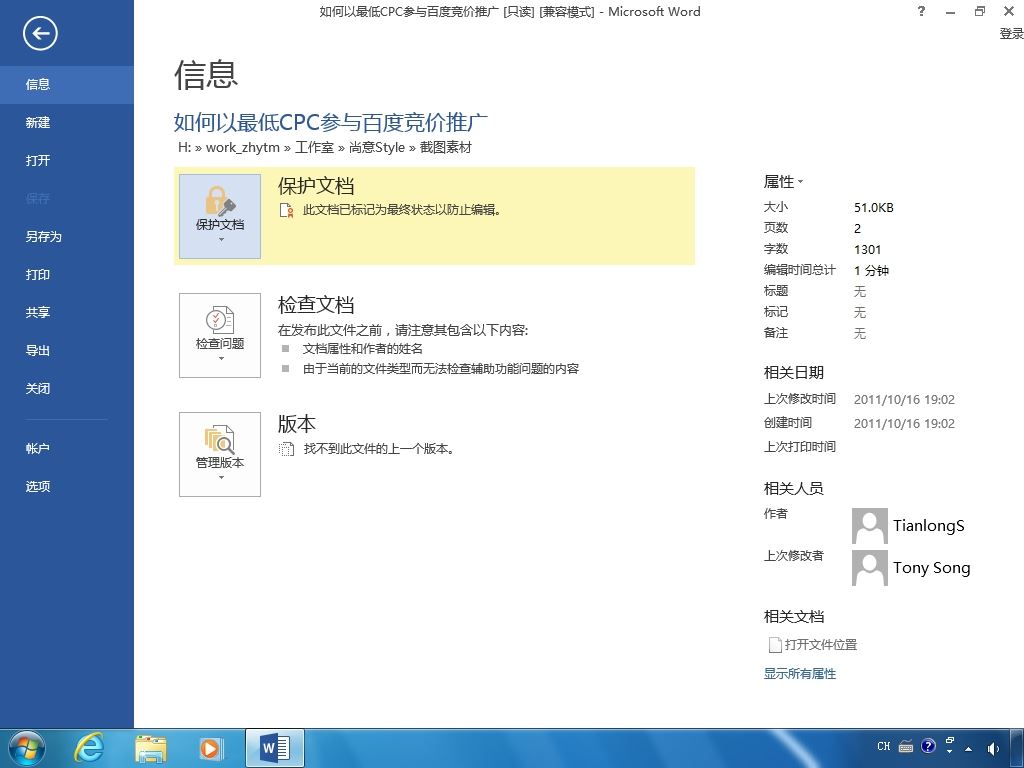Image resolution: width=1024 pixels, height=768 pixels.
Task: Click the keyboard icon in system tray
Action: pos(906,746)
